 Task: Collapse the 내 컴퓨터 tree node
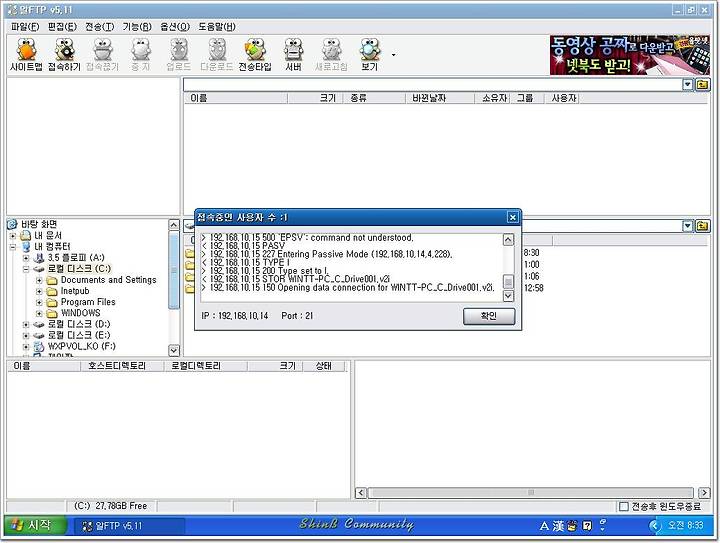[13, 247]
